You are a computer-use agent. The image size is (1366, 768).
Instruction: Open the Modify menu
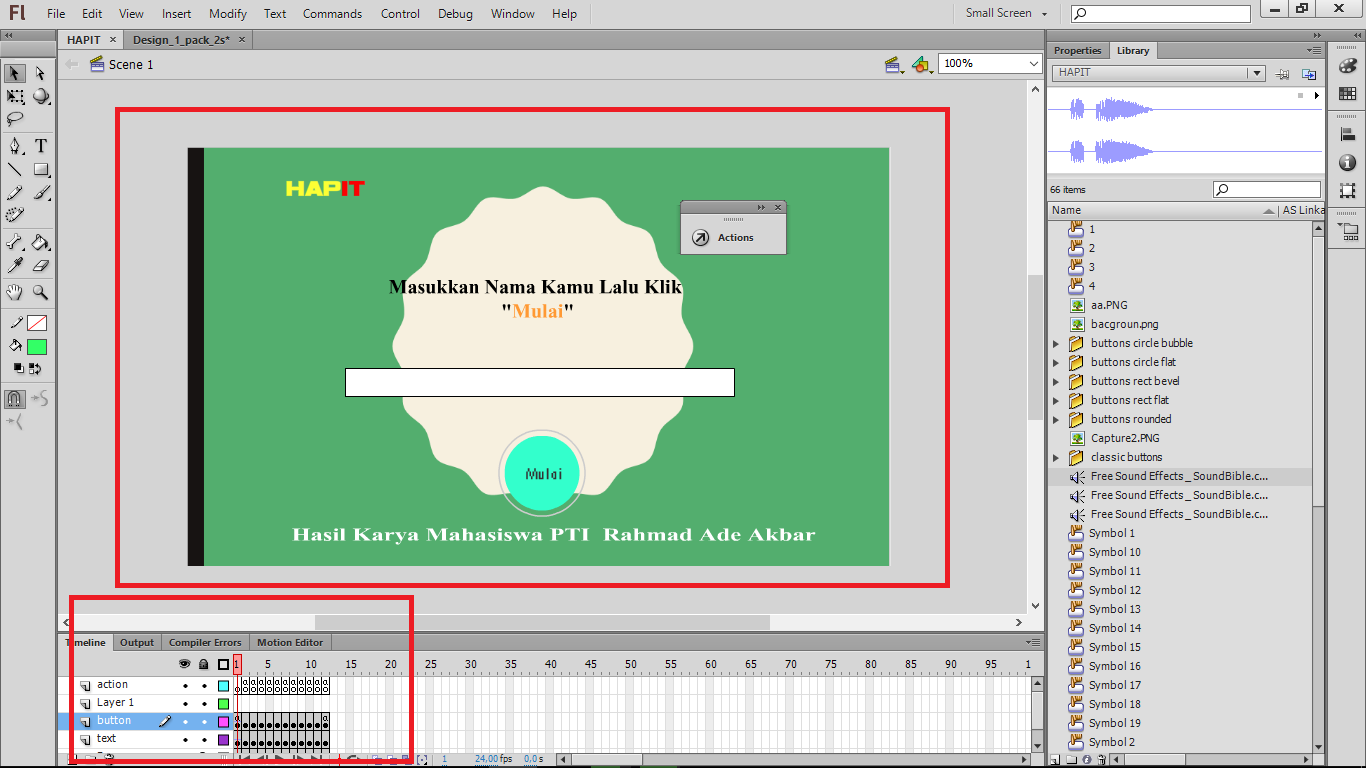coord(228,14)
